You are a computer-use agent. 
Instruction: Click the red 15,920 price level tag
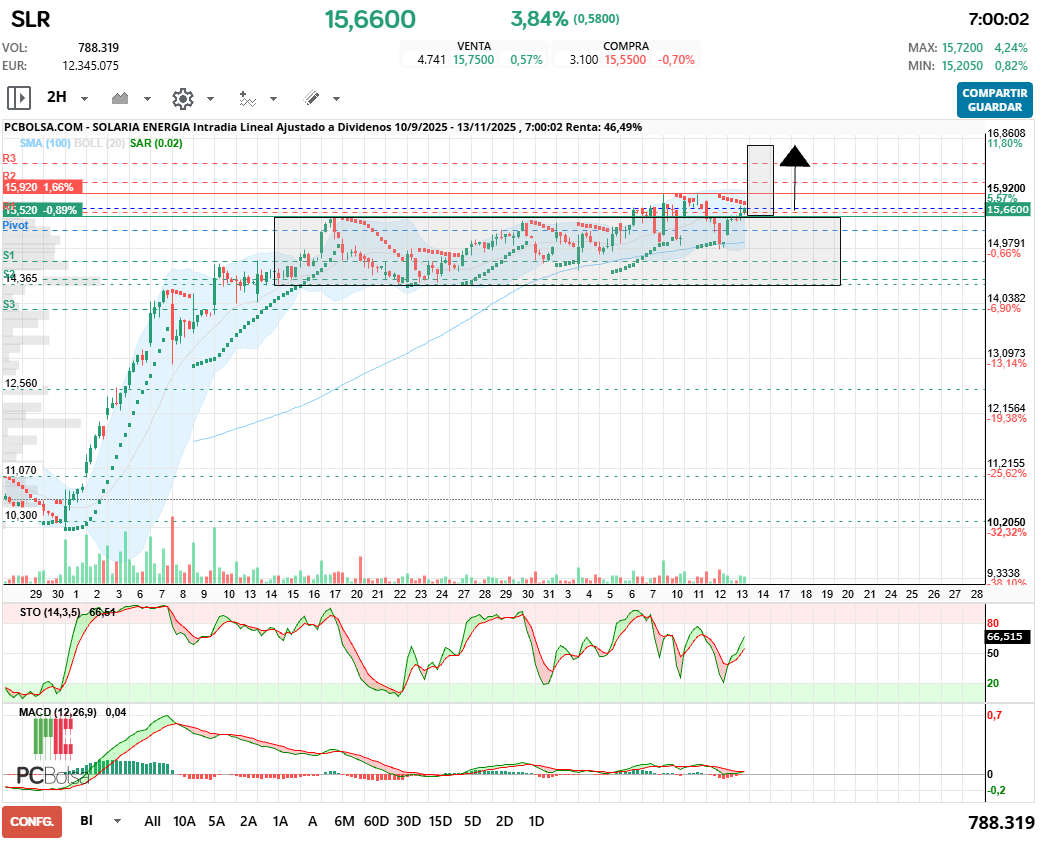point(42,187)
